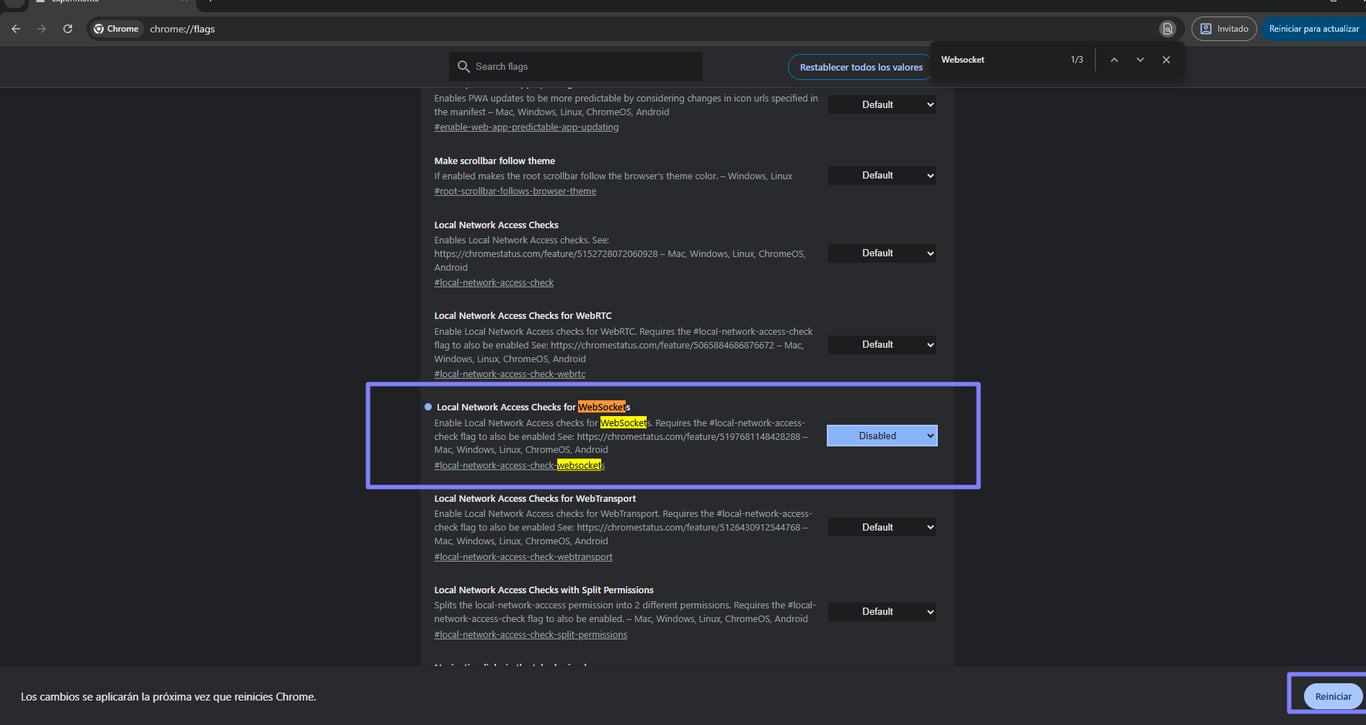Click the browser forward arrow

(41, 29)
